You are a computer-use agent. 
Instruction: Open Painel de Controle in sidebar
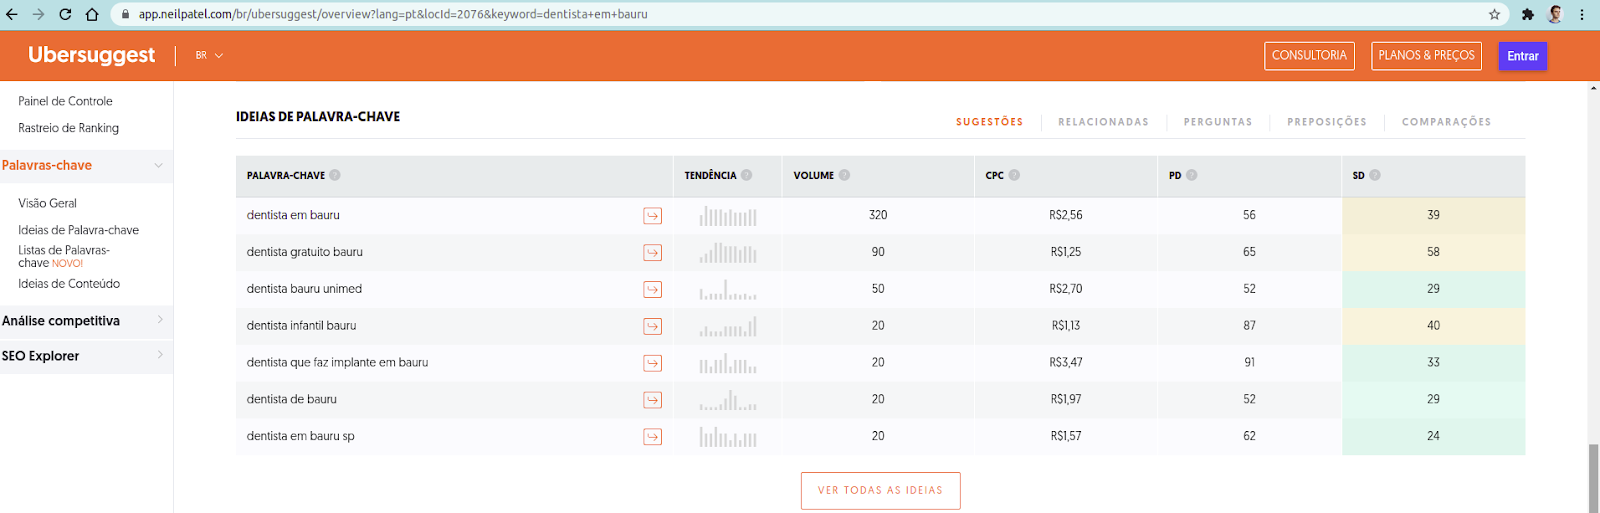[x=65, y=101]
